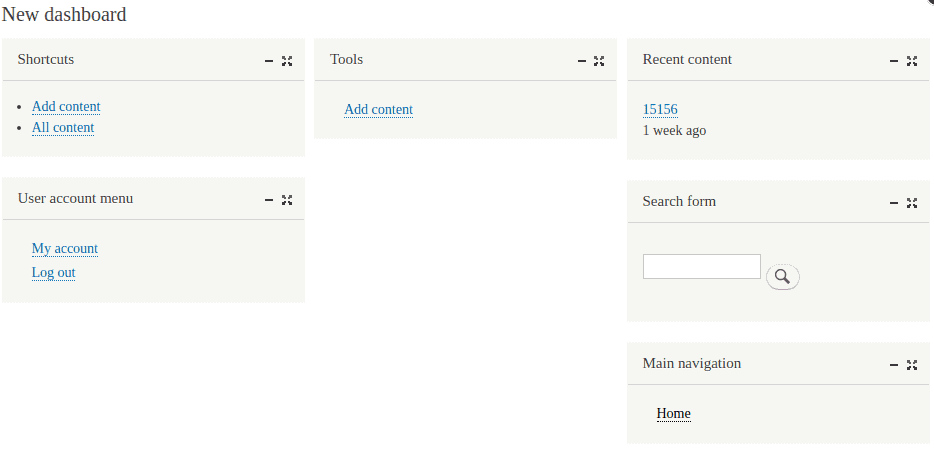This screenshot has height=472, width=934.
Task: Maximize the Search form block
Action: pos(912,203)
